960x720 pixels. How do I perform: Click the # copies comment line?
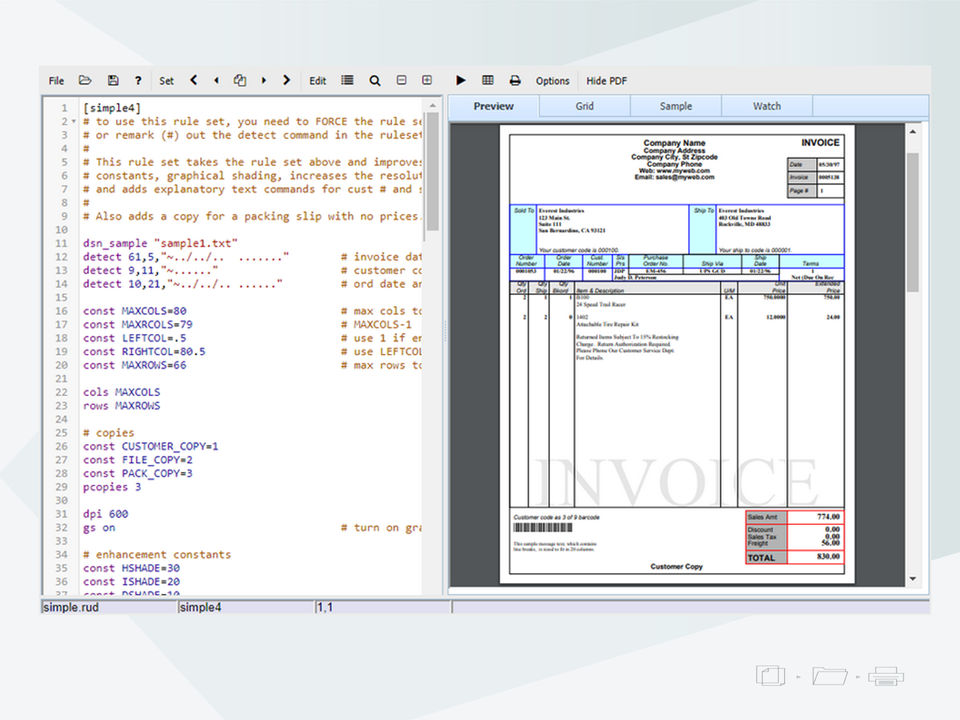coord(108,433)
